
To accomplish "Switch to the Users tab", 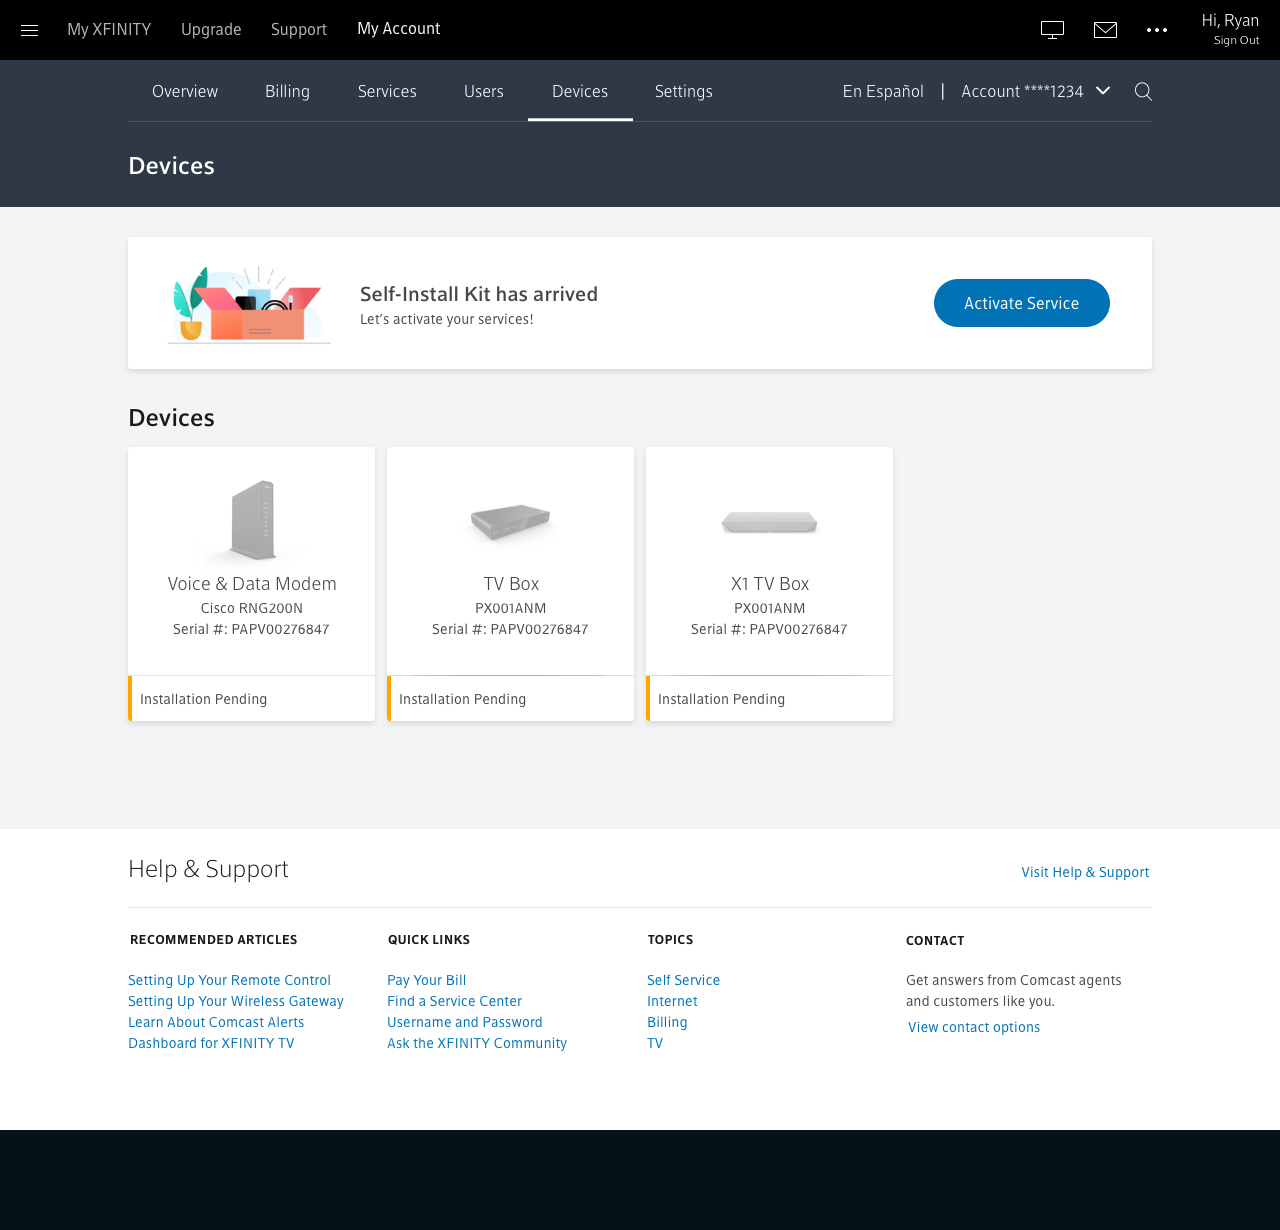I will click(x=484, y=91).
